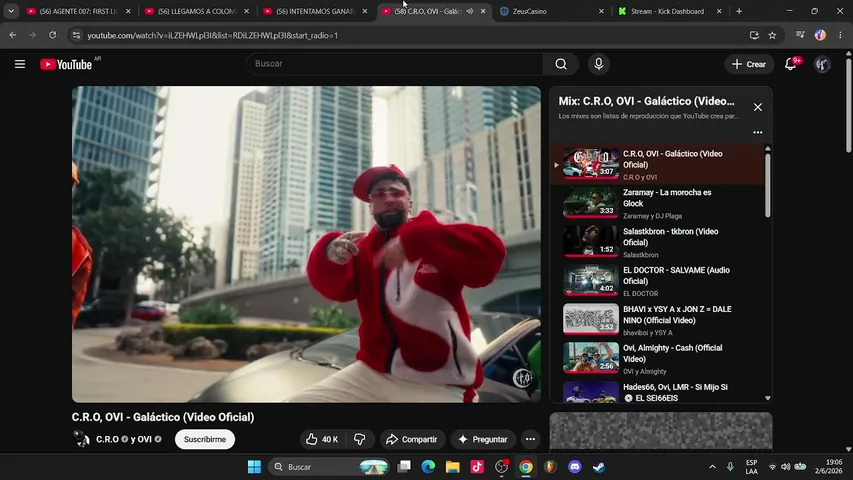Expand the tab search dropdown
This screenshot has height=480, width=853.
point(11,11)
